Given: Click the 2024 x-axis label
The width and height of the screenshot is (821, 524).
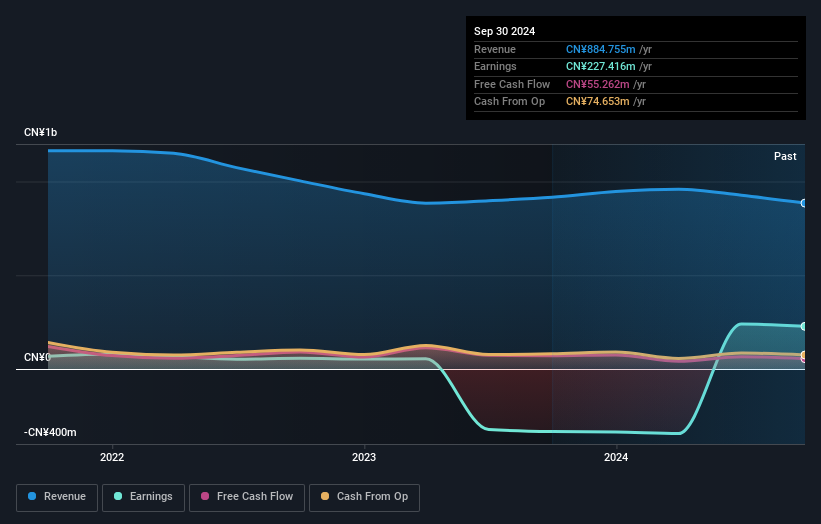Looking at the screenshot, I should coord(616,457).
